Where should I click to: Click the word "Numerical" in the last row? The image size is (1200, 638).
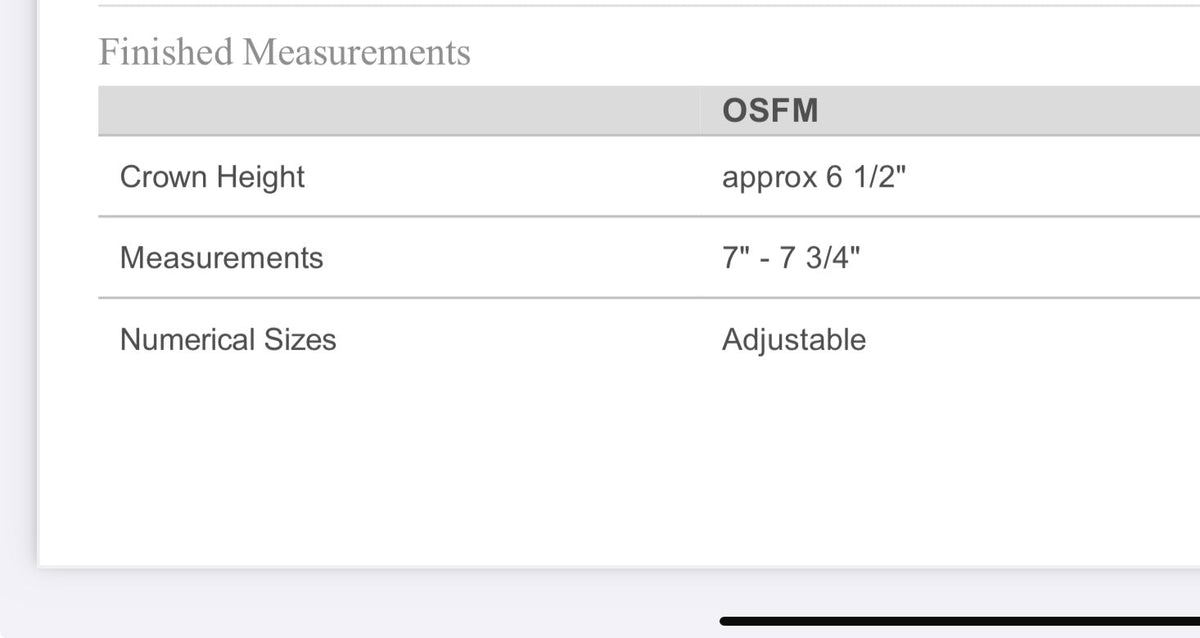[187, 340]
